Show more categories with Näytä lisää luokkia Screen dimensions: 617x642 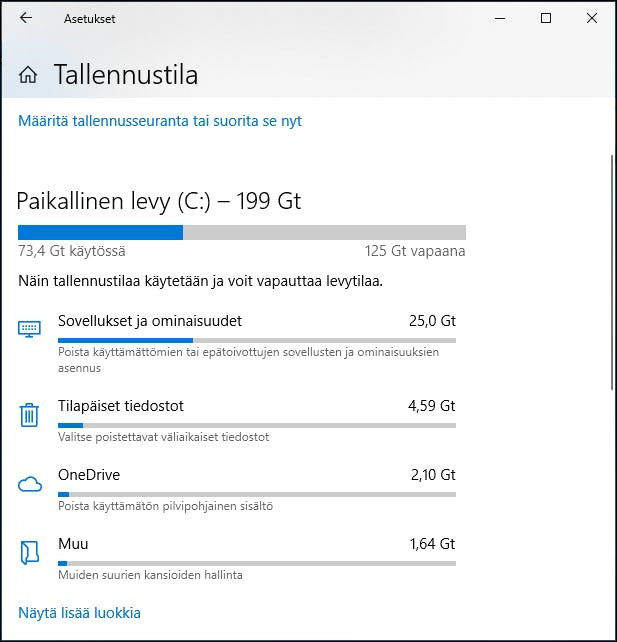[79, 612]
